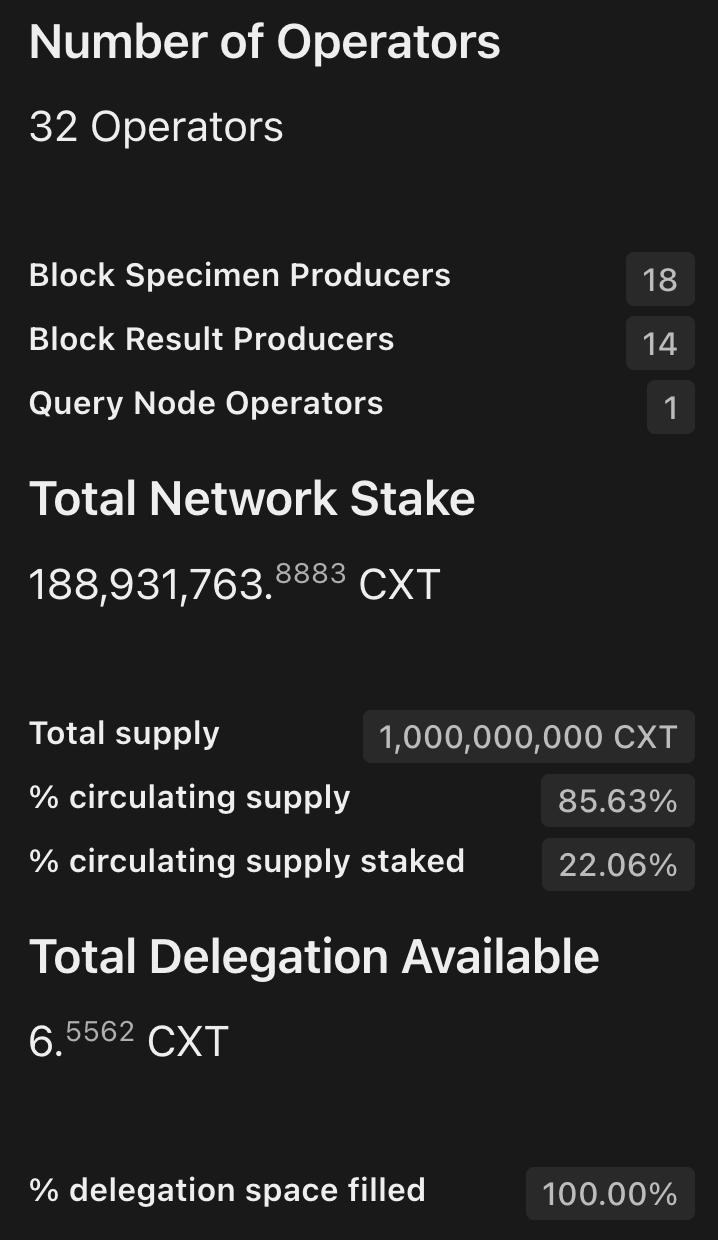This screenshot has width=718, height=1240.
Task: Click the % delegation space filled label
Action: [x=227, y=1190]
